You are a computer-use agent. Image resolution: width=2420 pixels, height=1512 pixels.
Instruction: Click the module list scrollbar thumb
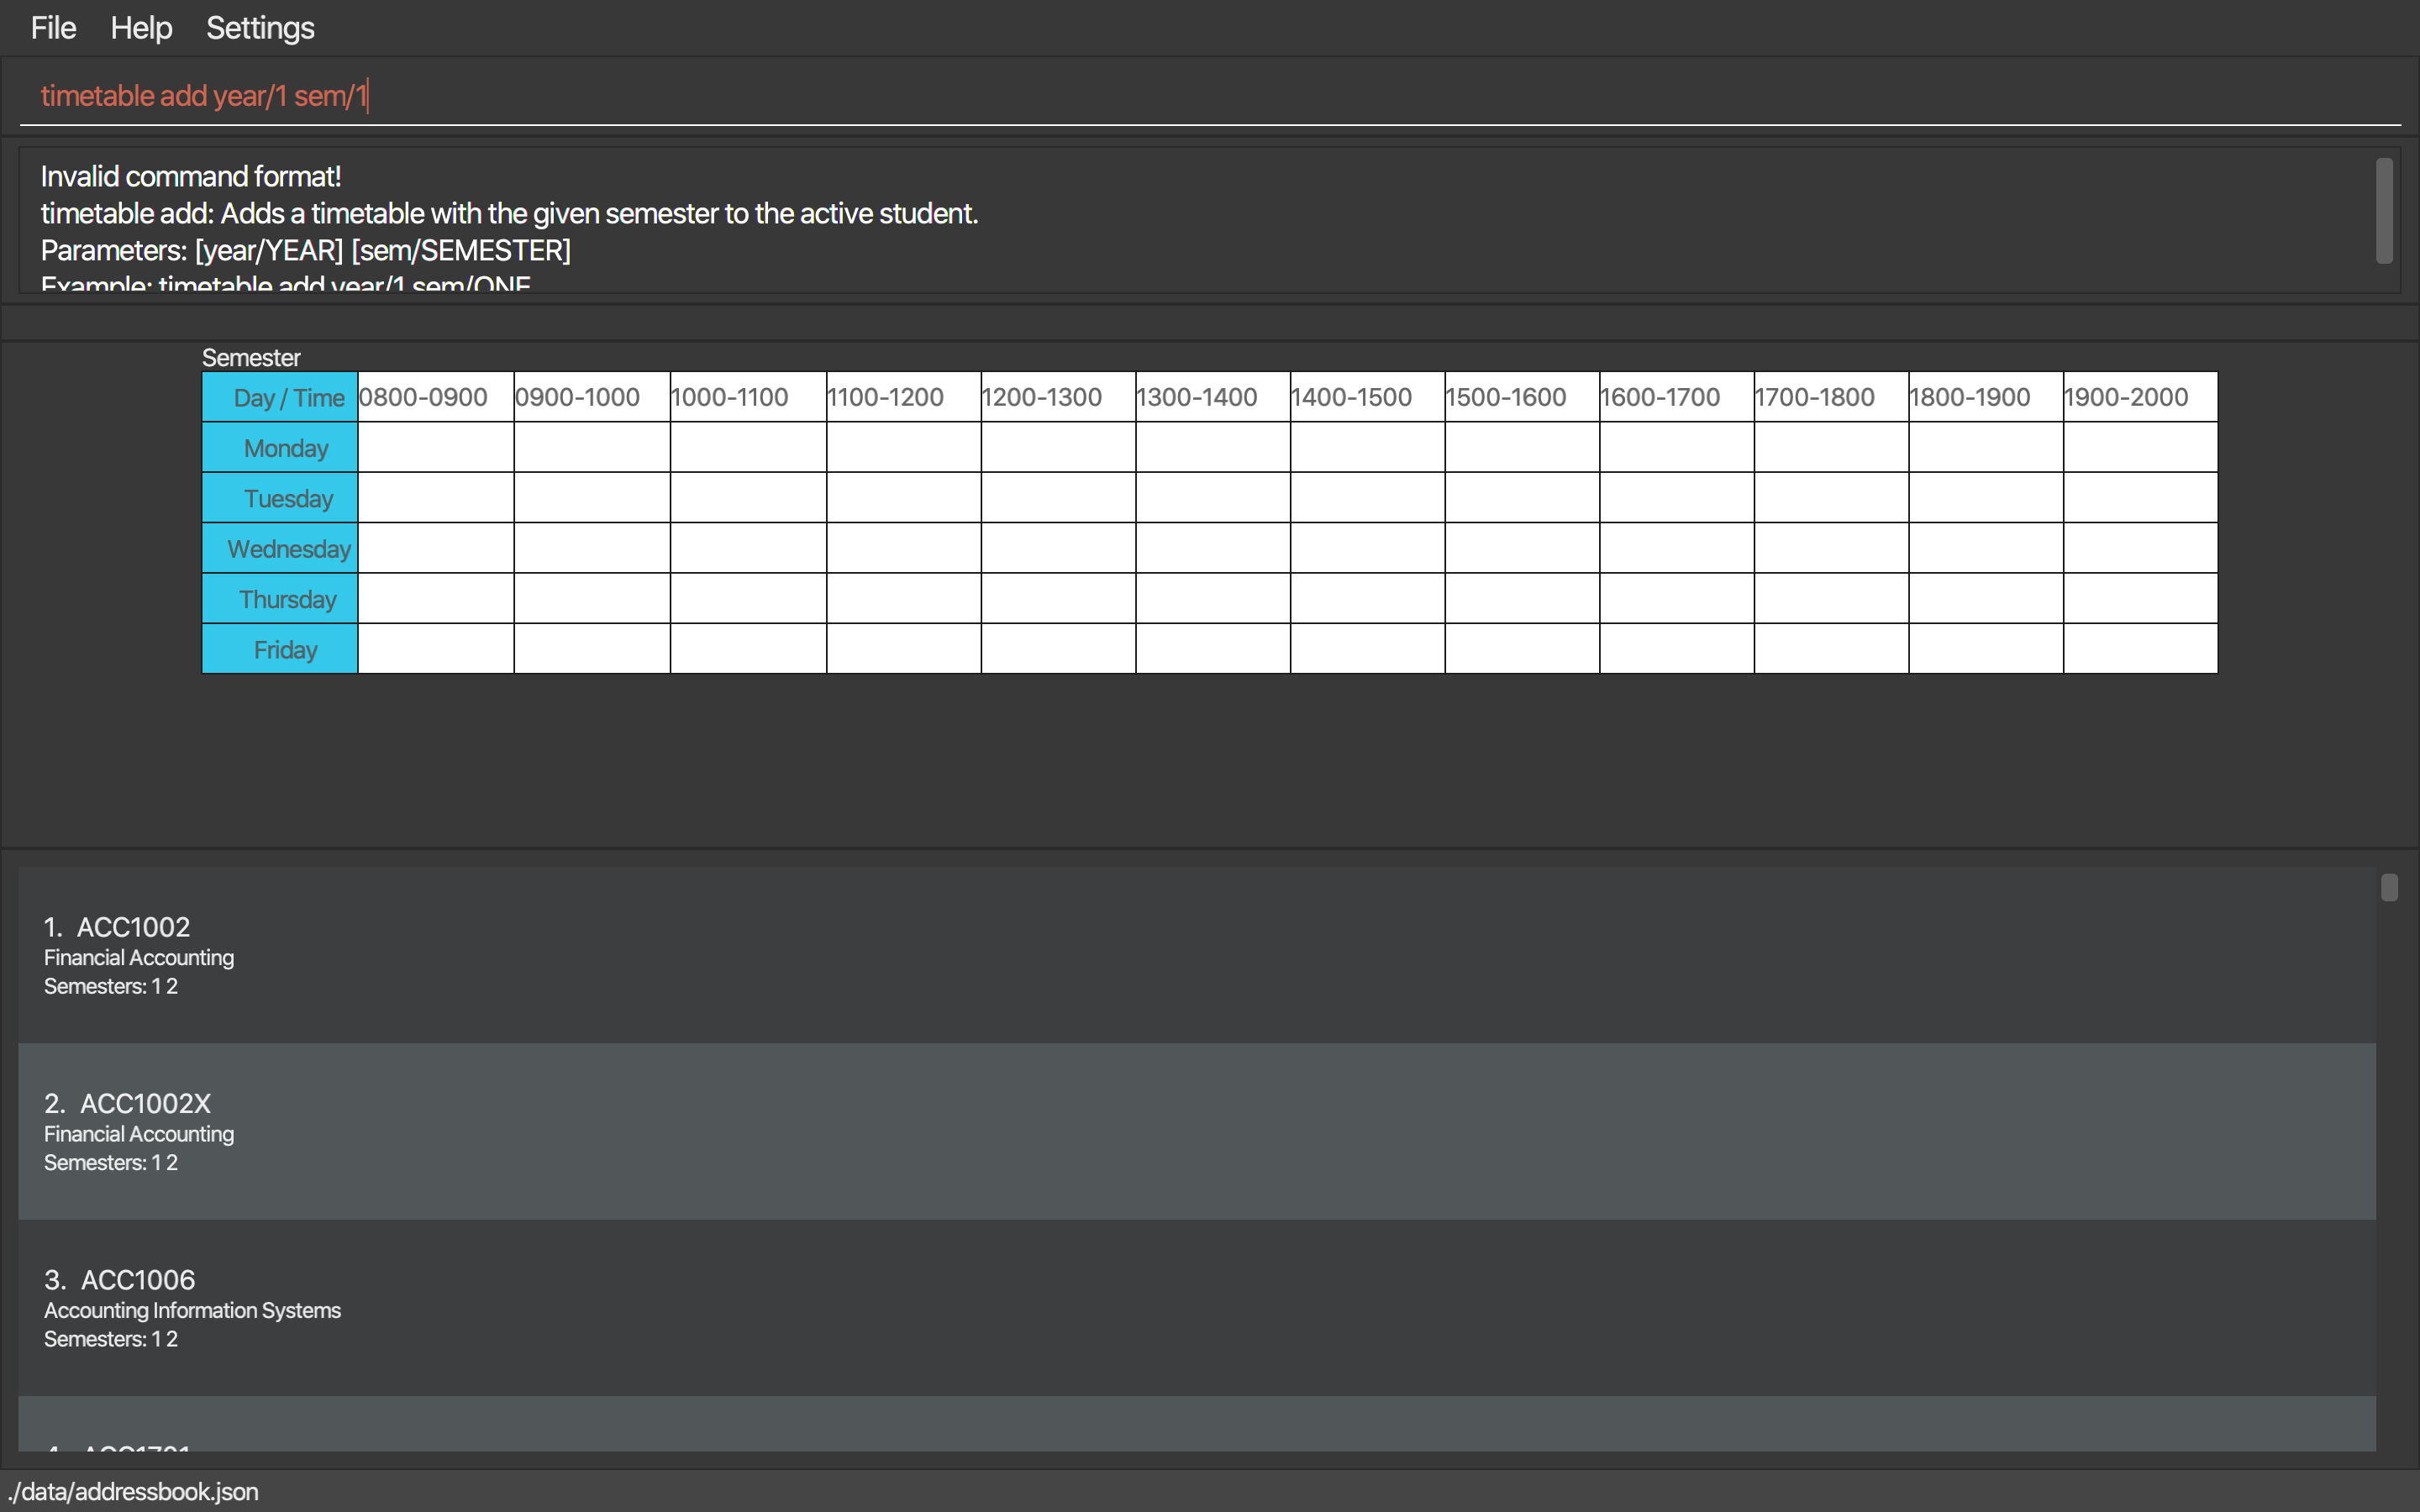pyautogui.click(x=2389, y=887)
